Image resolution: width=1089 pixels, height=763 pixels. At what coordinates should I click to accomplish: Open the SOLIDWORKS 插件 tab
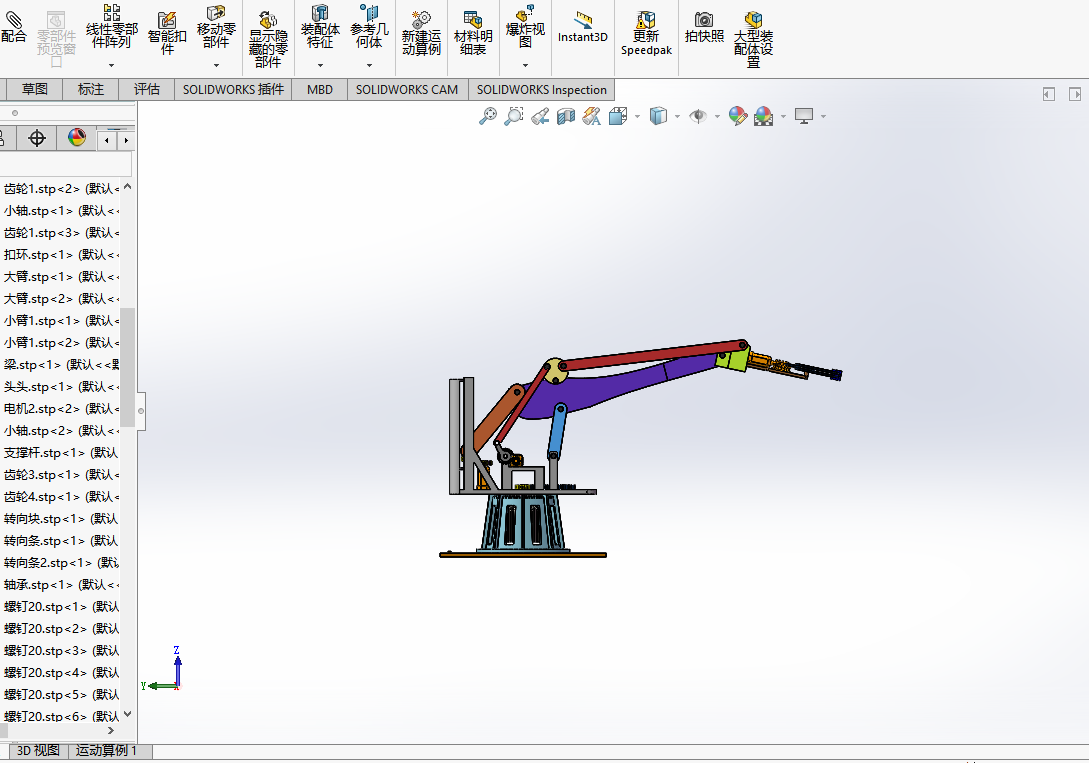click(233, 90)
